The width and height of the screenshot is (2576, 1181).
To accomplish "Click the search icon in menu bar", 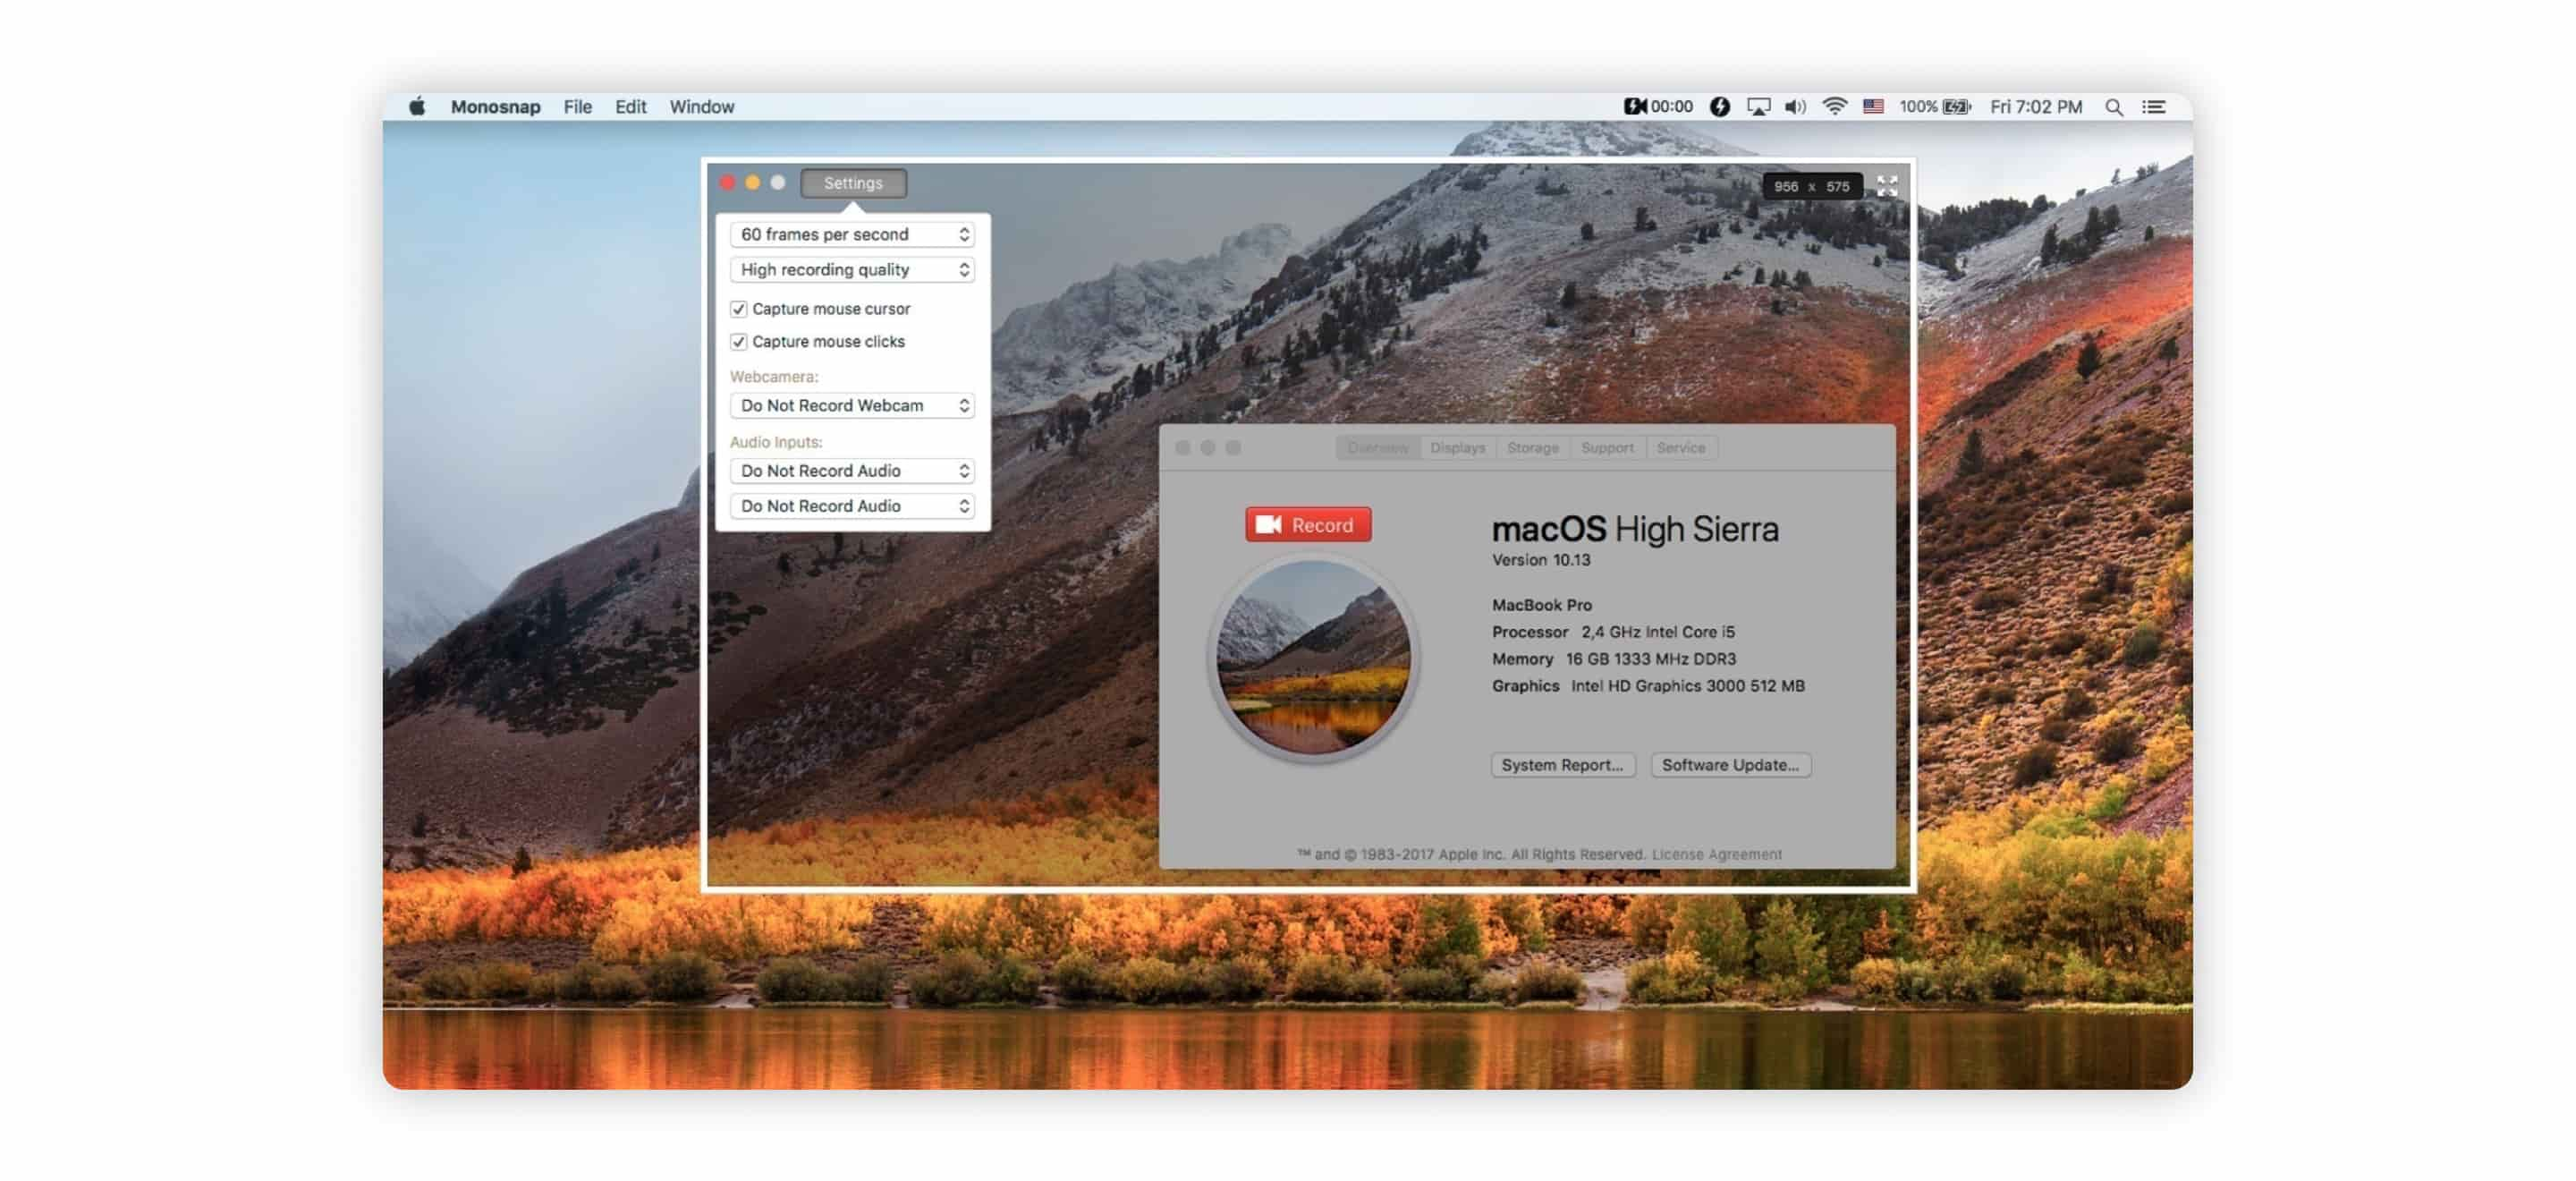I will pos(2113,105).
